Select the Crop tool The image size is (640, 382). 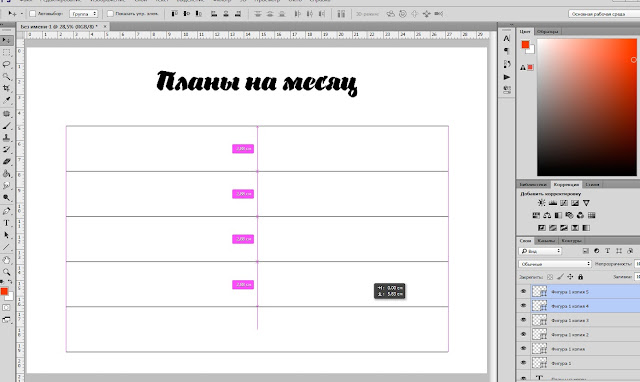click(7, 88)
